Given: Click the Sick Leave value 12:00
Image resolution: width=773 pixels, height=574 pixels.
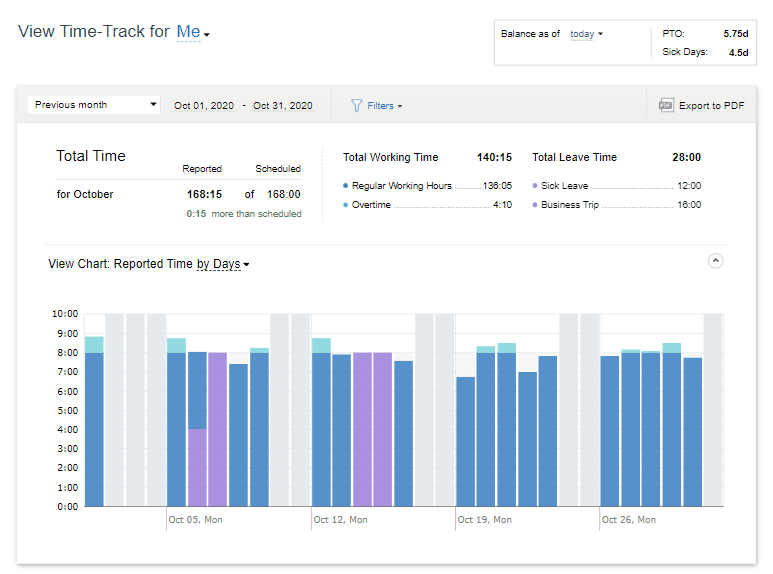Looking at the screenshot, I should 689,186.
